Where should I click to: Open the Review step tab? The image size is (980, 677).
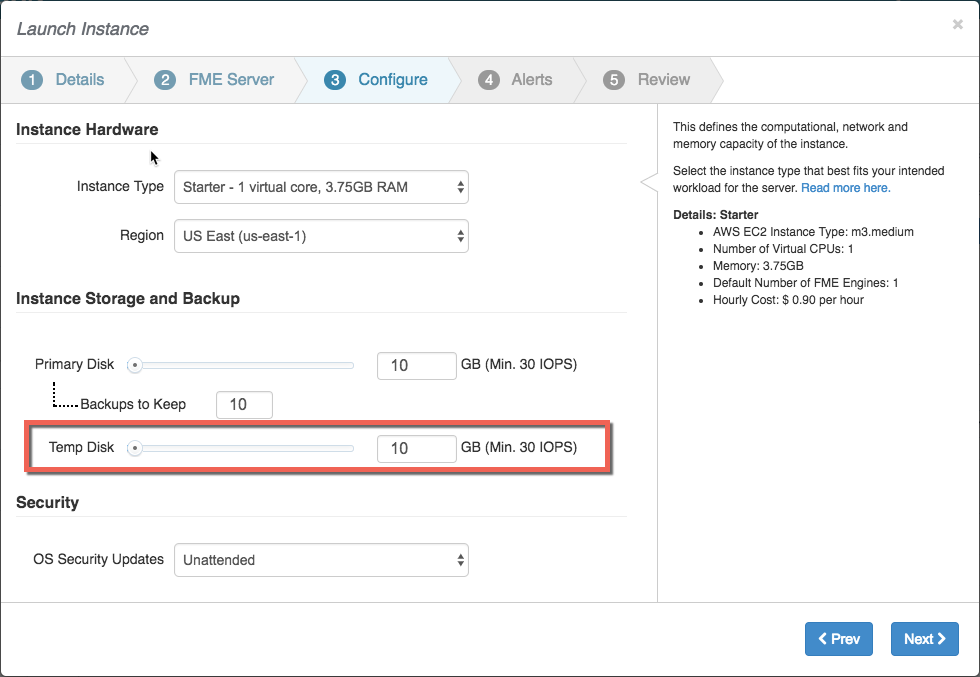(x=647, y=80)
